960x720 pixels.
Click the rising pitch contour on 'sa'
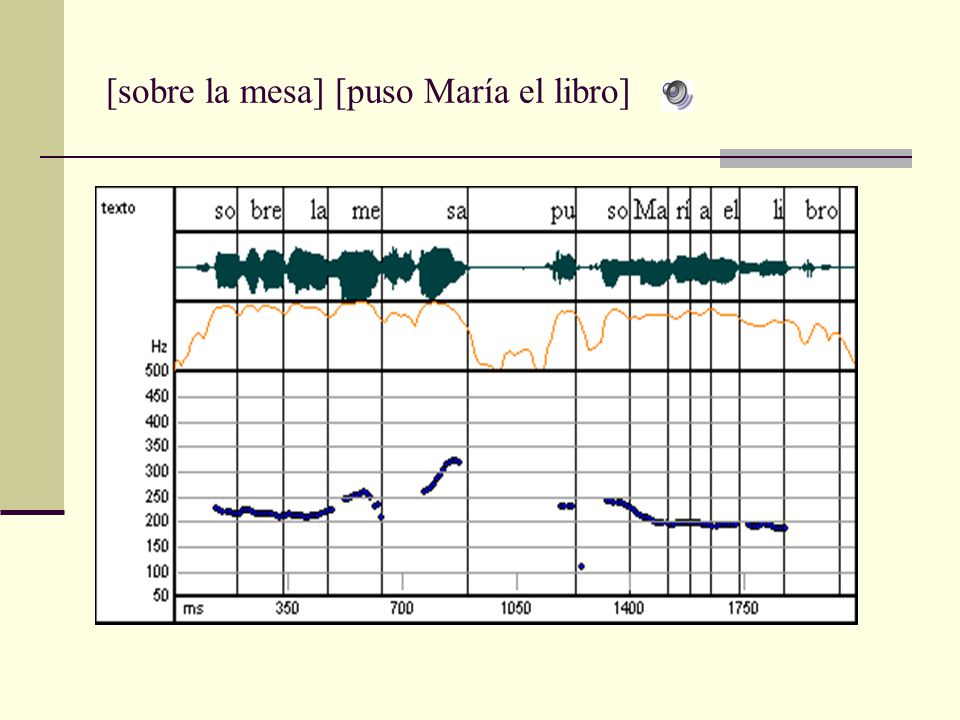pyautogui.click(x=441, y=474)
